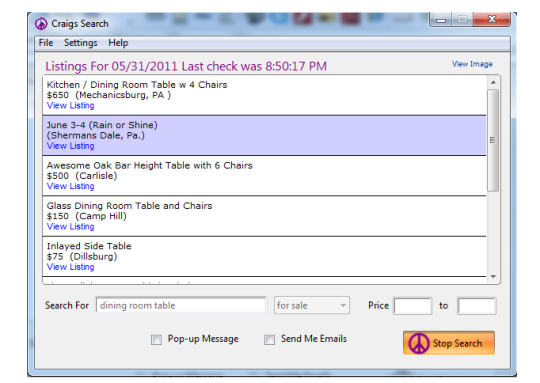Click the $75 (Dillsburg) price line
This screenshot has height=383, width=540.
(x=82, y=256)
